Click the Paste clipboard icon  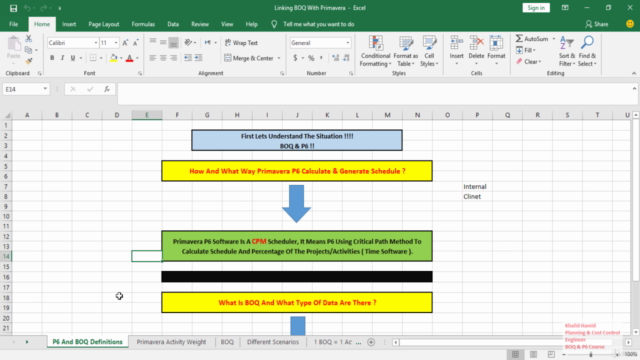pyautogui.click(x=13, y=44)
